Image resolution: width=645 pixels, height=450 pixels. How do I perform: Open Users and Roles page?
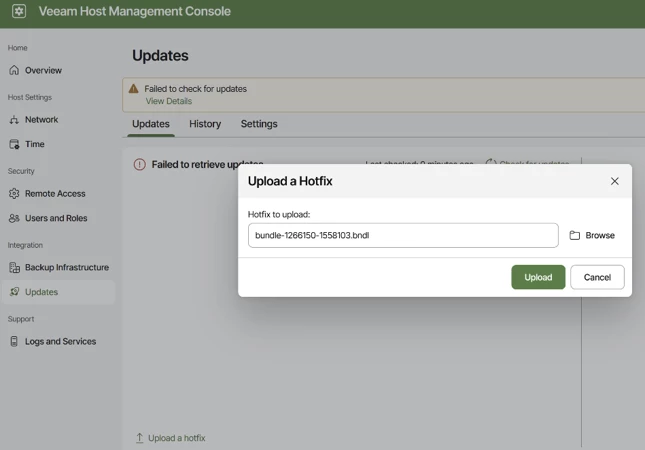(x=58, y=218)
